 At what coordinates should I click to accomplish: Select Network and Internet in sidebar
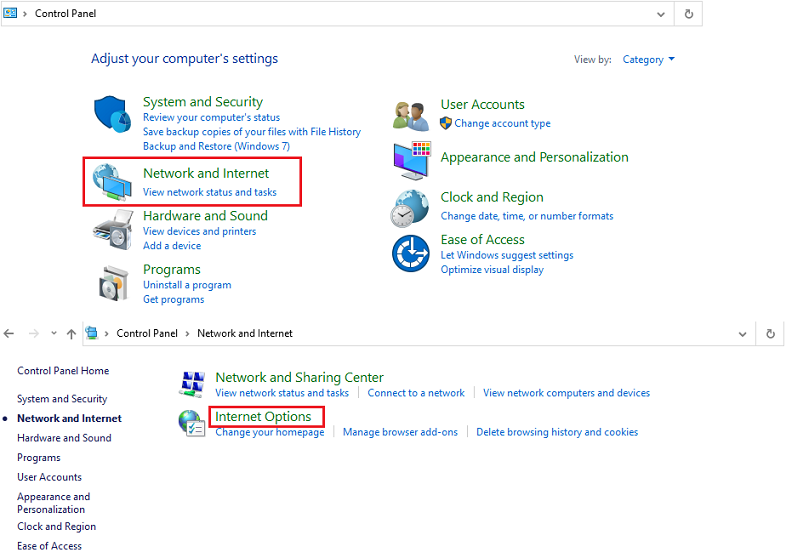tap(69, 419)
